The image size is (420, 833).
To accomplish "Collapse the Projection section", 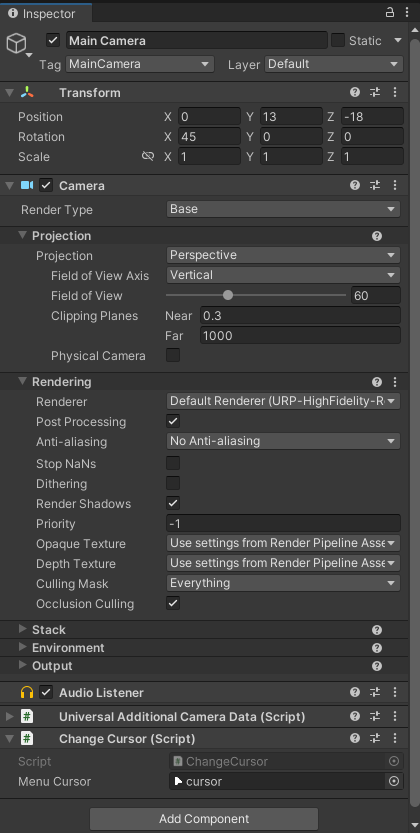I will (x=22, y=235).
